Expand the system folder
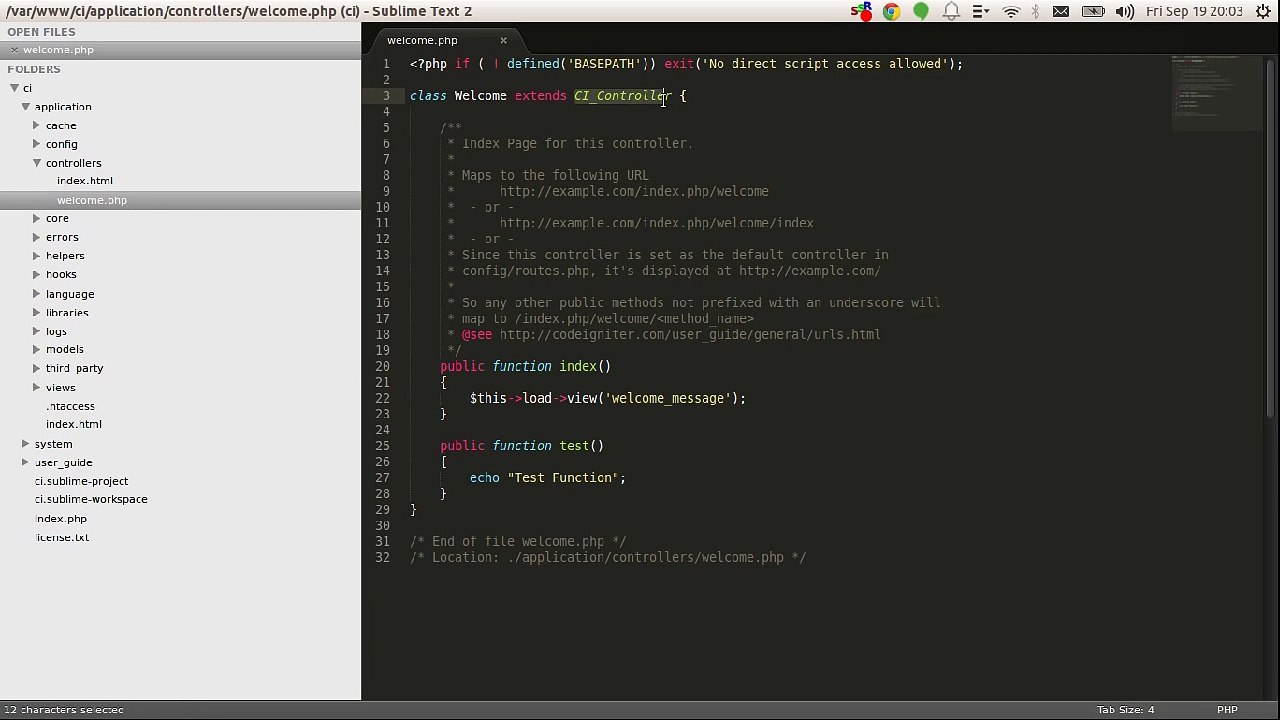The width and height of the screenshot is (1280, 720). point(26,444)
